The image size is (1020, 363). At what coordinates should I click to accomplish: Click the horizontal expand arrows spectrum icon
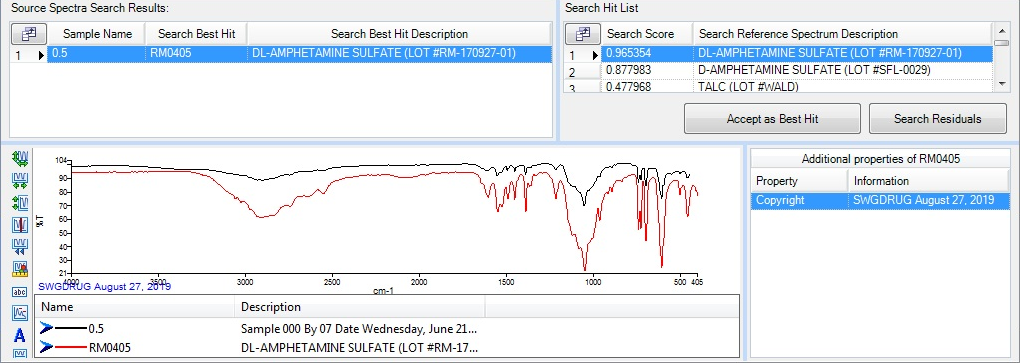tap(20, 181)
